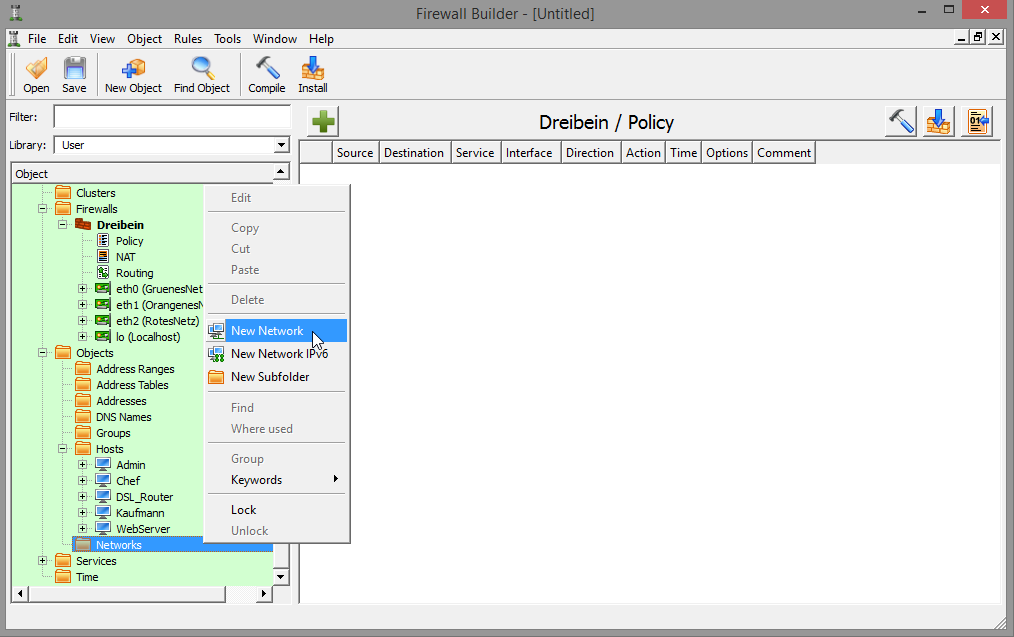Click the tree's vertical scrollbar down arrow
The height and width of the screenshot is (637, 1014).
tap(281, 576)
